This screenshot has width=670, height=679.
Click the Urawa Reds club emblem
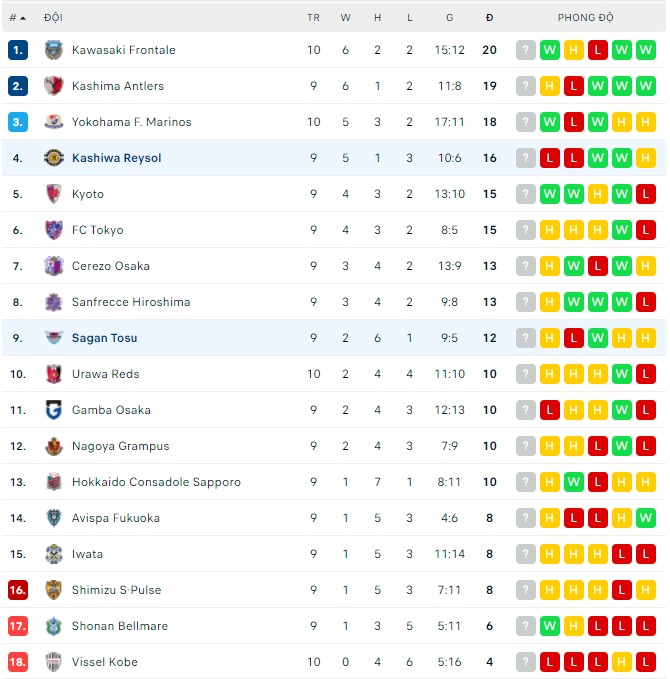(x=54, y=374)
